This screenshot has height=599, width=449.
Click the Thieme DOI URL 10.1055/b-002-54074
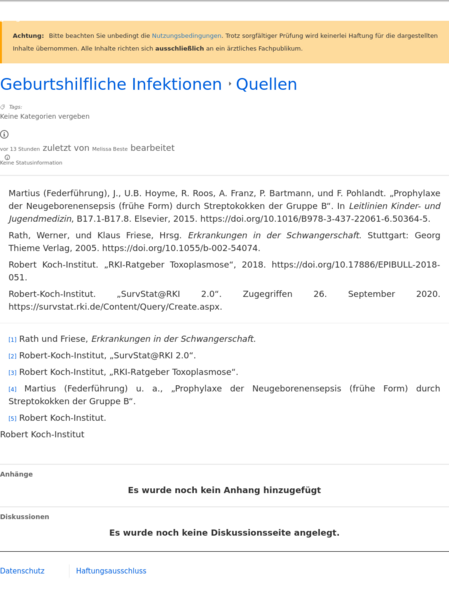pyautogui.click(x=180, y=248)
